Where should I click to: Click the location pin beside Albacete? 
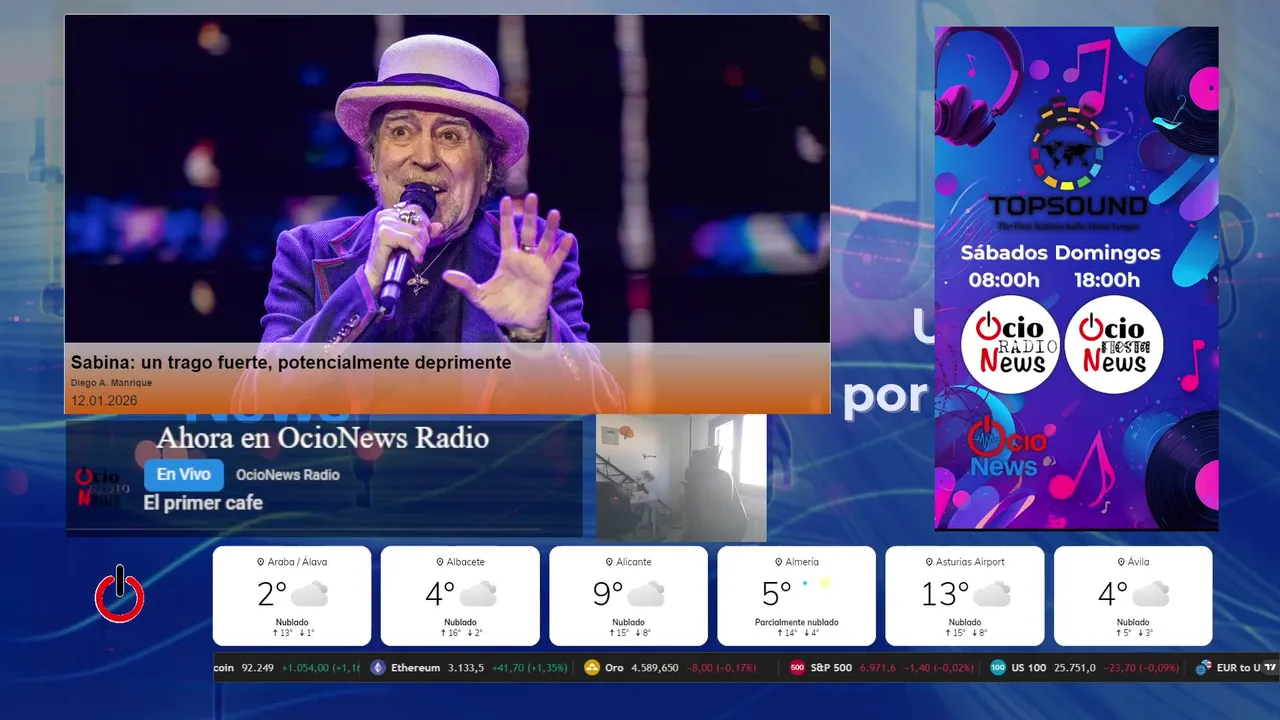click(439, 562)
